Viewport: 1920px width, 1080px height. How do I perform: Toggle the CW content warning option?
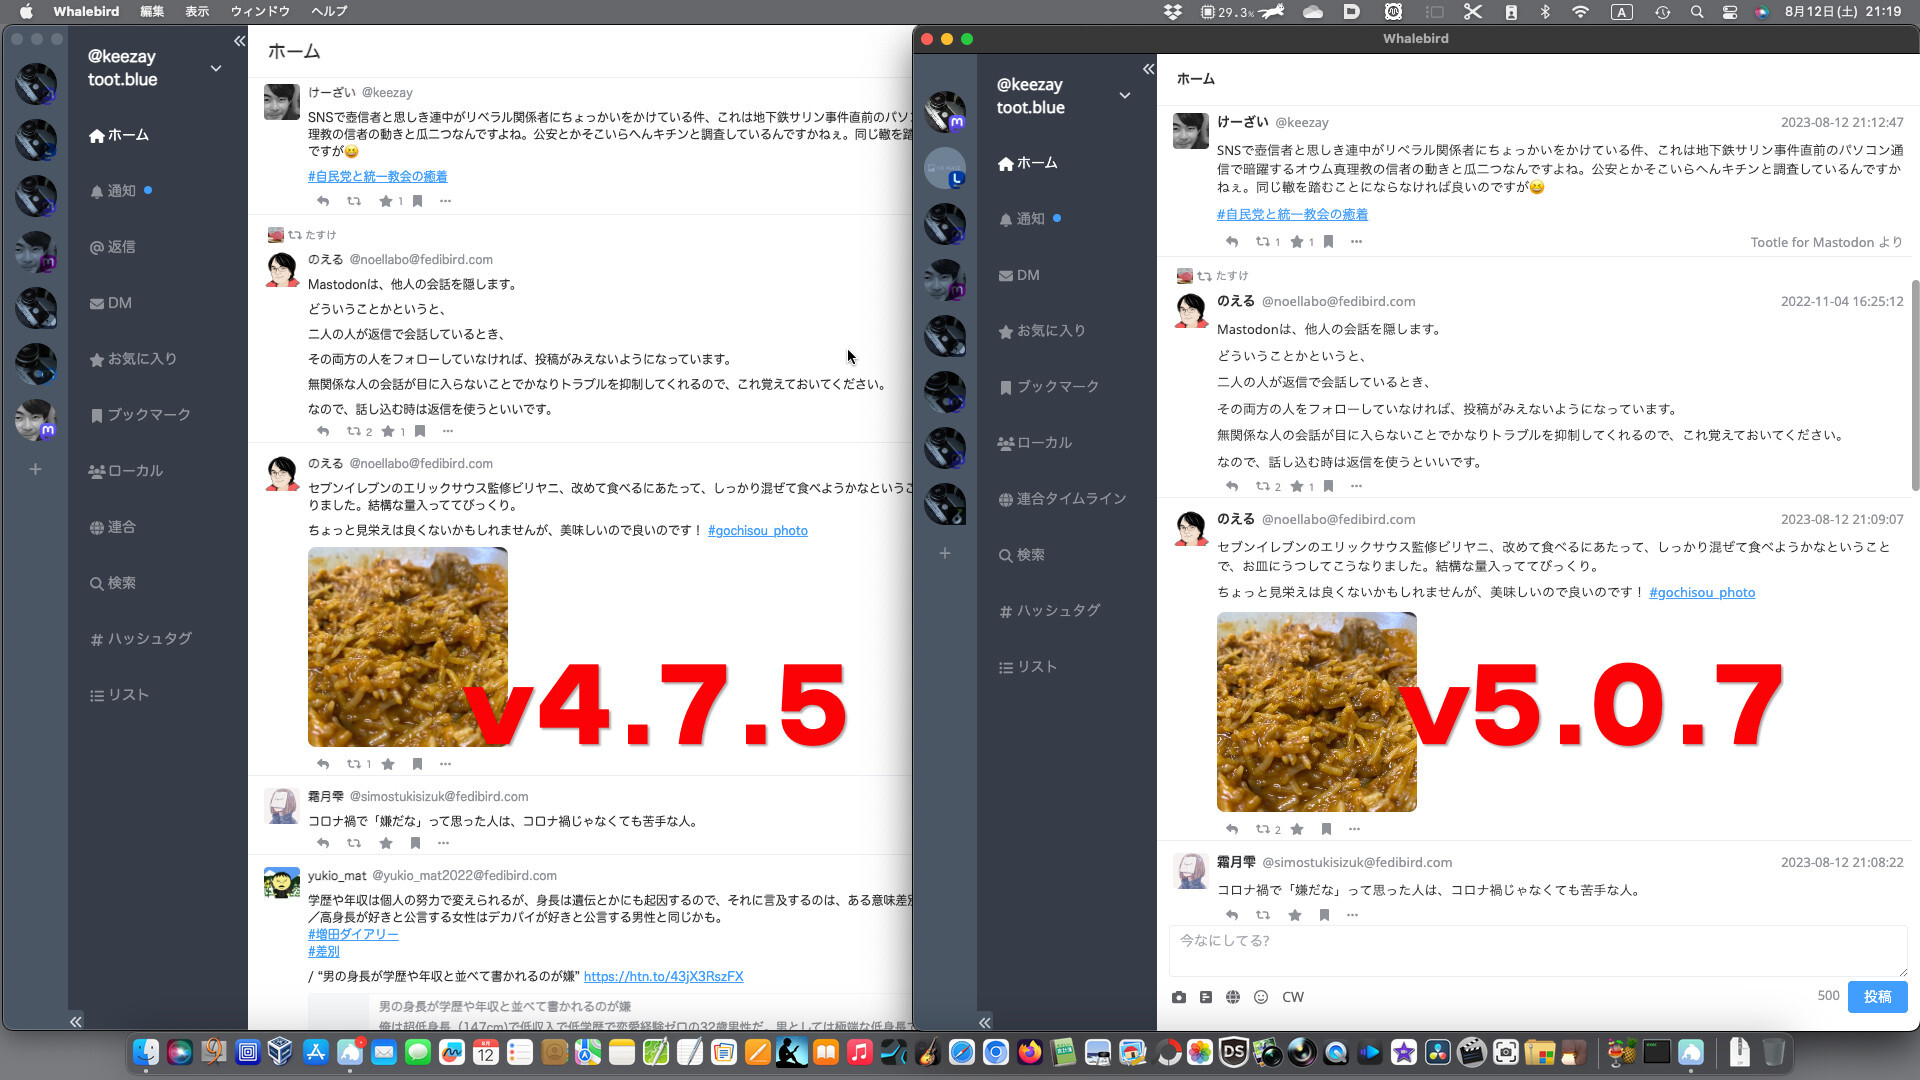coord(1293,997)
